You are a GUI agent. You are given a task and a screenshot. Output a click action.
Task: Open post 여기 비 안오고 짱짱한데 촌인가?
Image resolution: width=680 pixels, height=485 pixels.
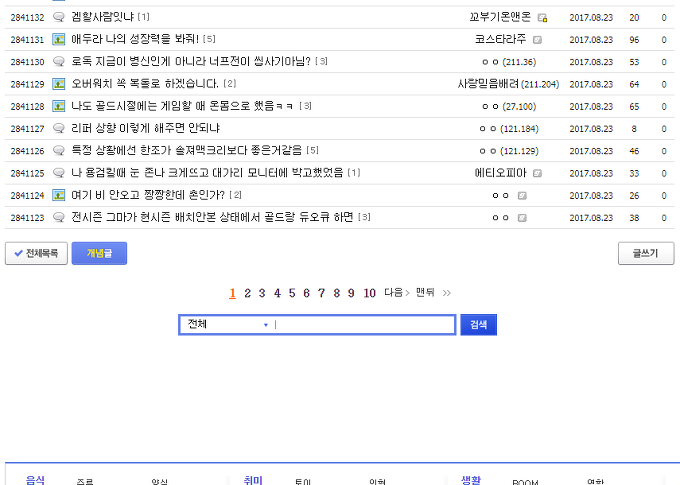tap(148, 195)
